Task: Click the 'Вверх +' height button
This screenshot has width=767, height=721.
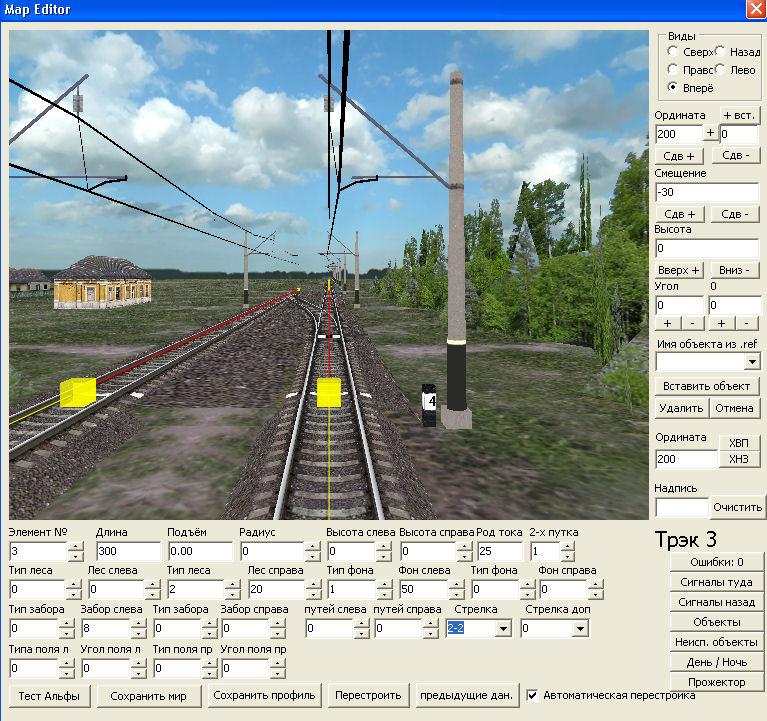Action: click(680, 270)
